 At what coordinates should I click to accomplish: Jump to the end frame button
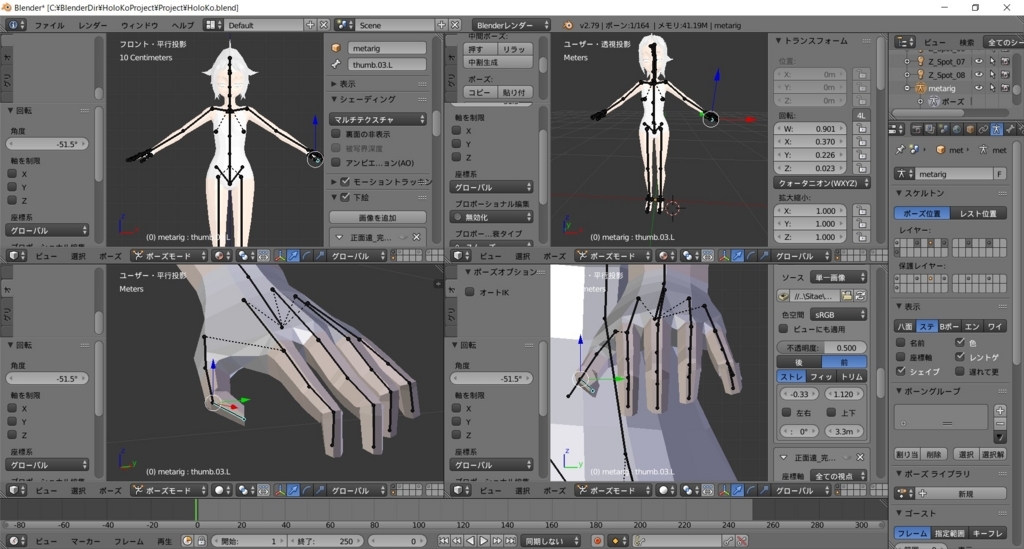511,541
